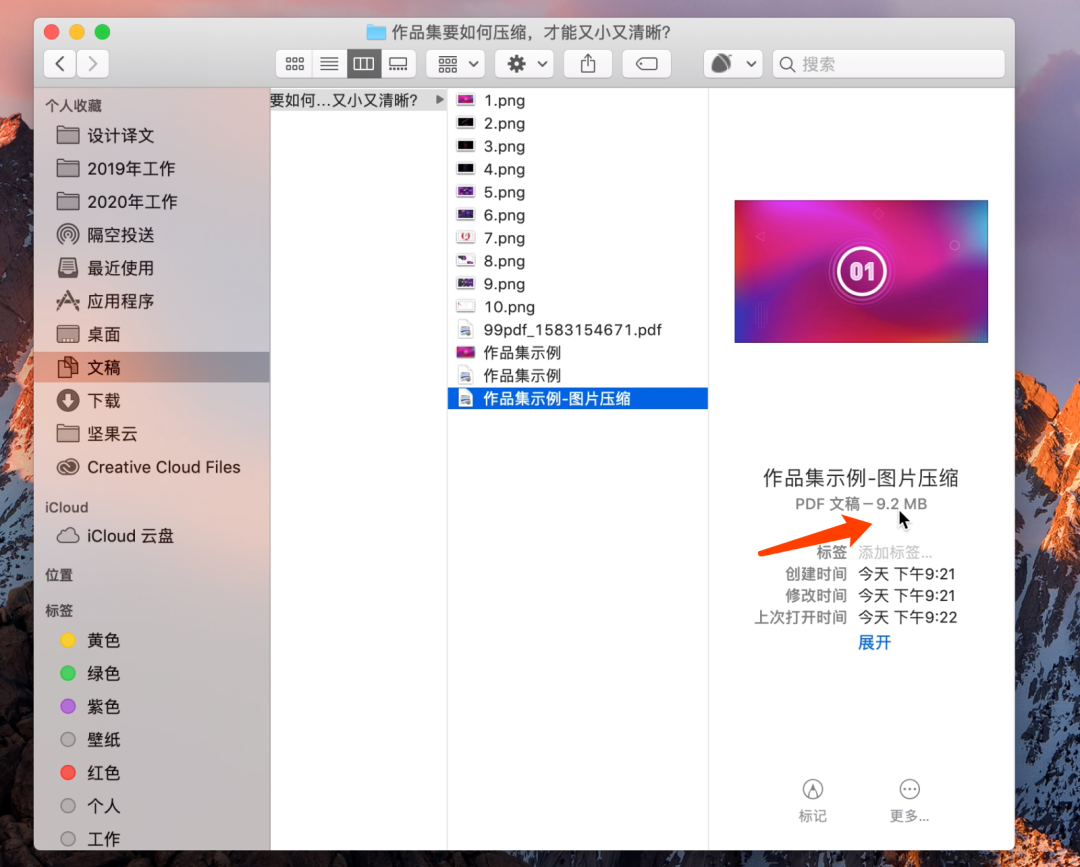Click the back navigation button

pyautogui.click(x=60, y=63)
